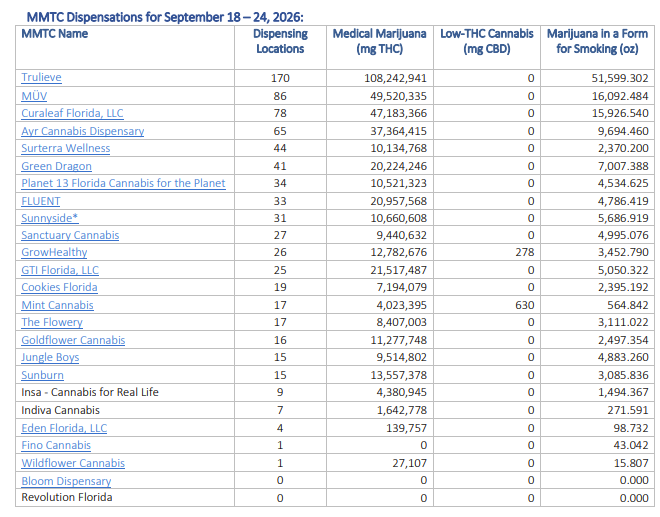The height and width of the screenshot is (517, 660).
Task: Select Wildflower's 27,107 mg THC value
Action: tap(409, 463)
